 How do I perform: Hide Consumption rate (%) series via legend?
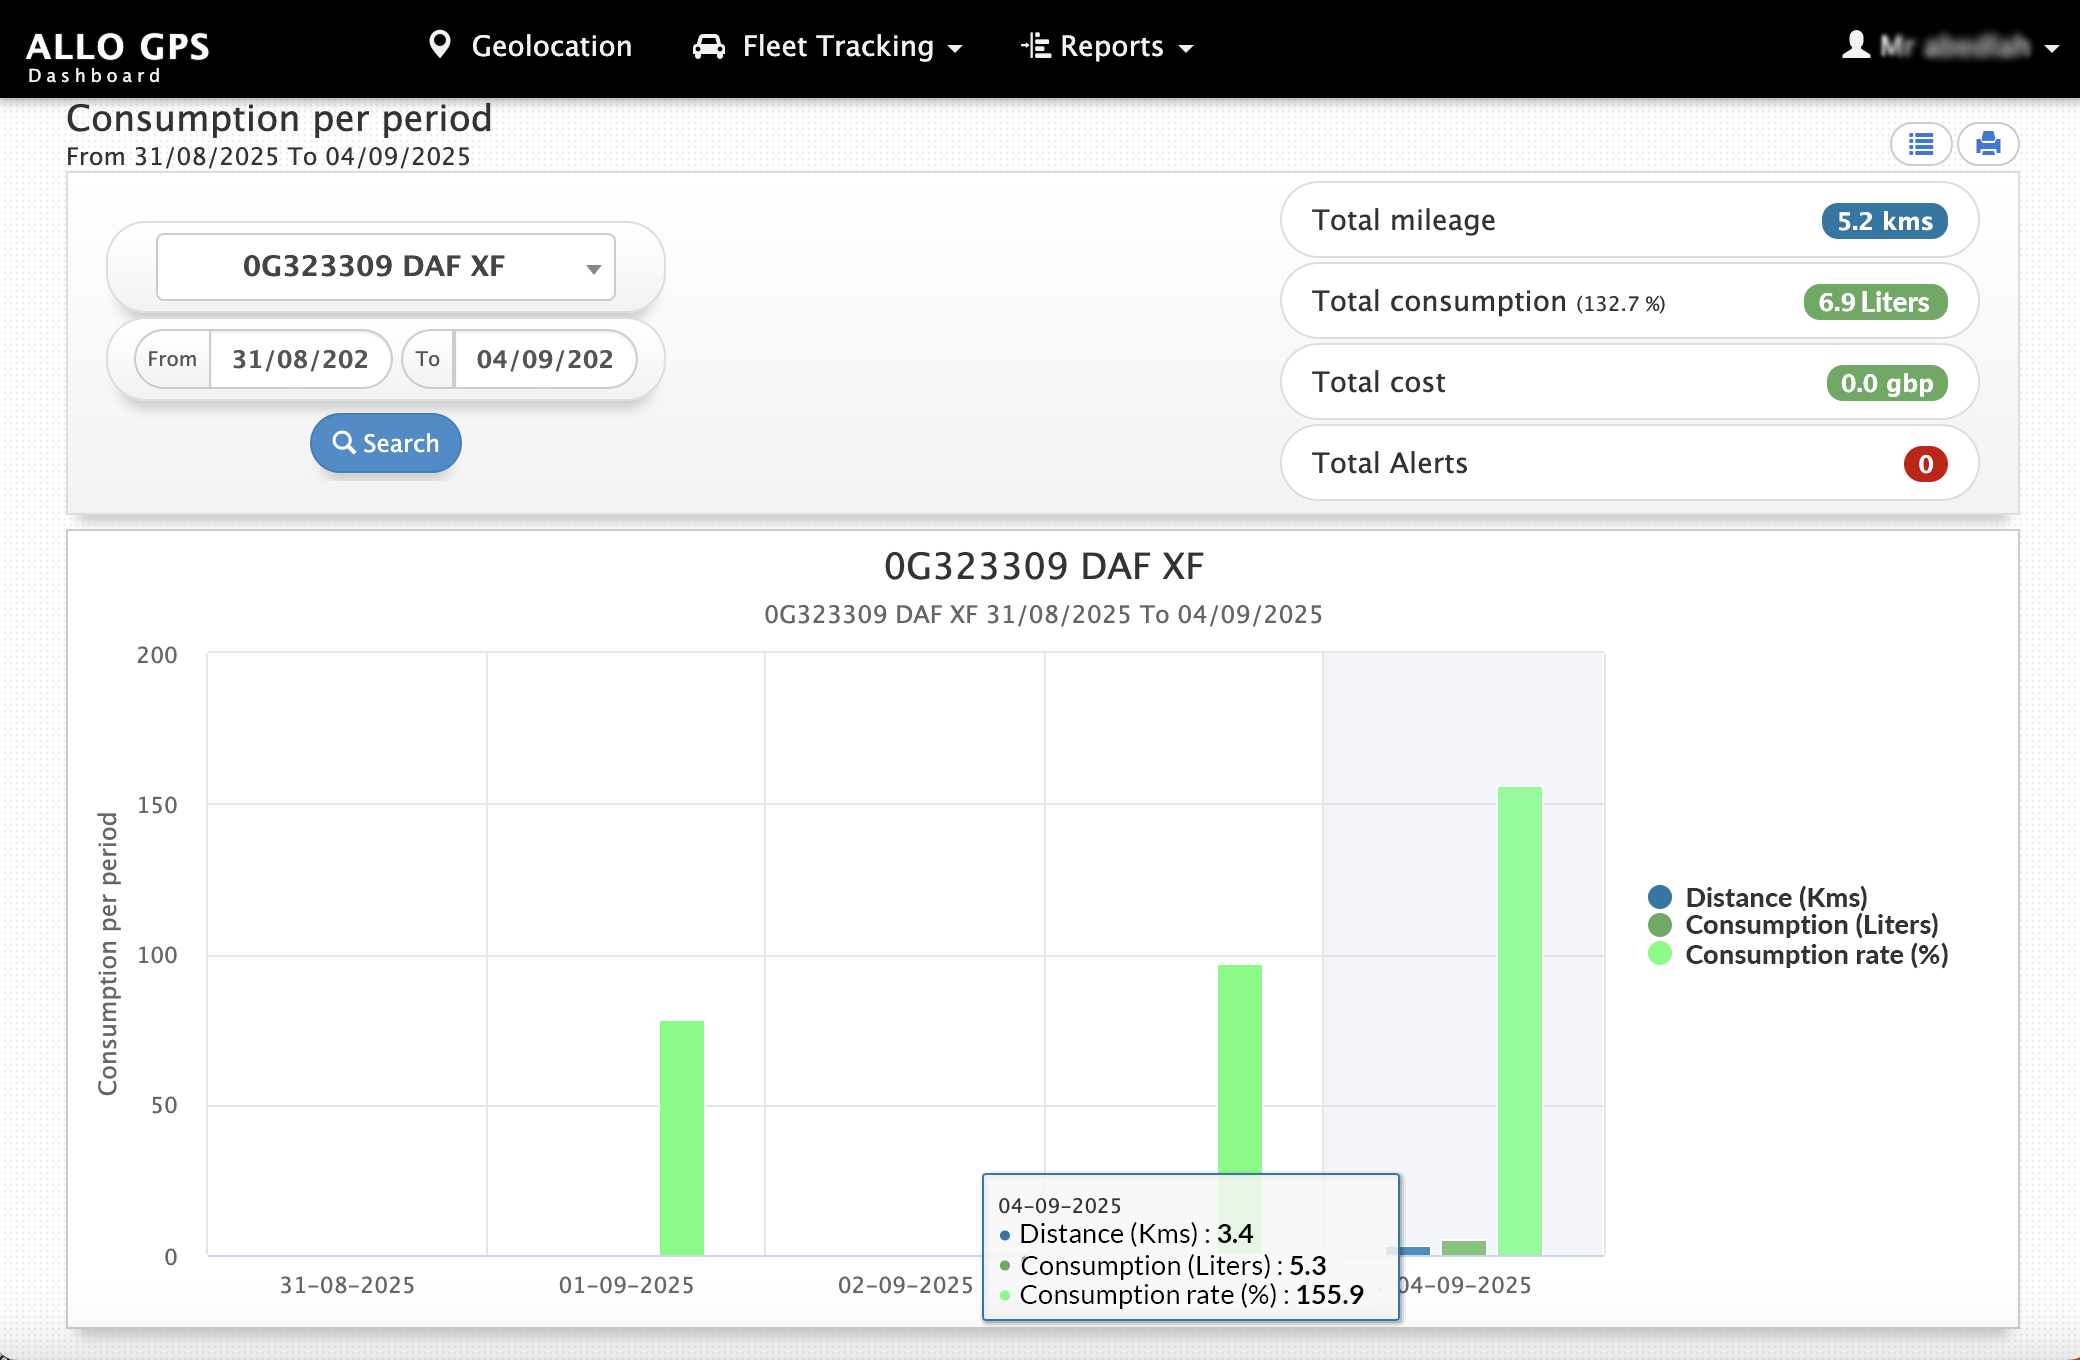(1816, 955)
